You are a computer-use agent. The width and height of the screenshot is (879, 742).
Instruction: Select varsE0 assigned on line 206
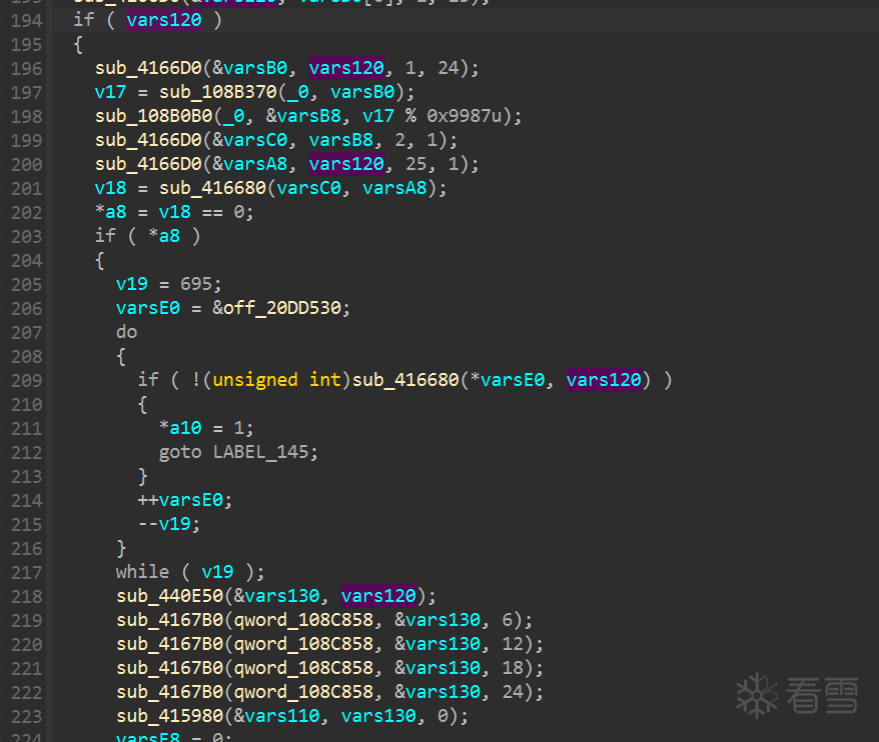[148, 308]
